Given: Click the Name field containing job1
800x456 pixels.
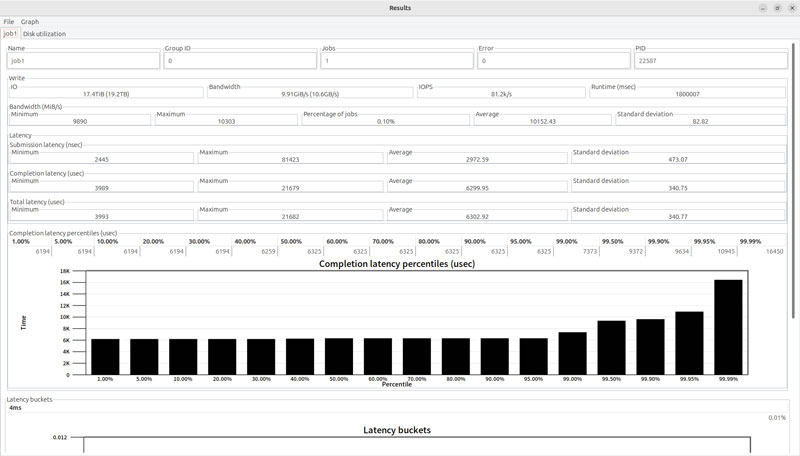Looking at the screenshot, I should pos(84,60).
